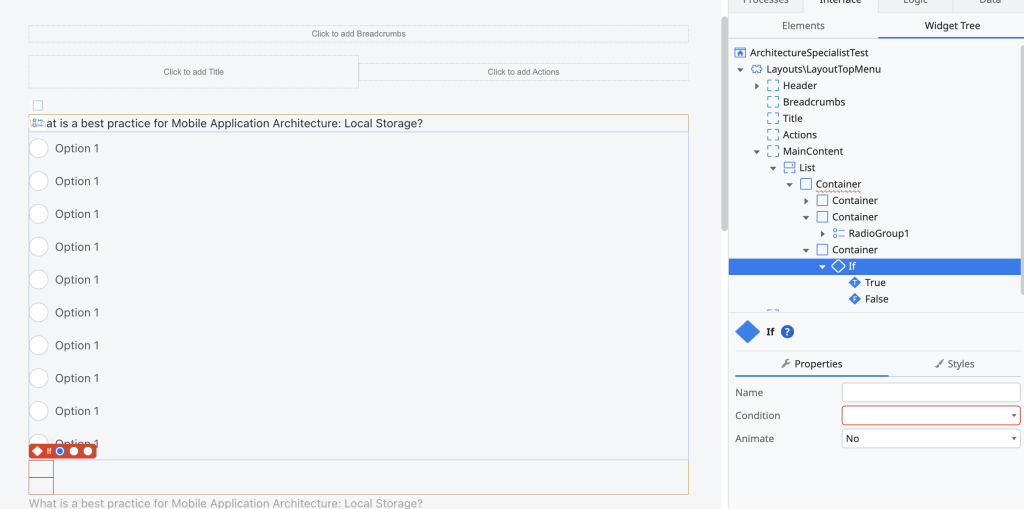Select the topmost Option 1 radio button

tap(39, 148)
